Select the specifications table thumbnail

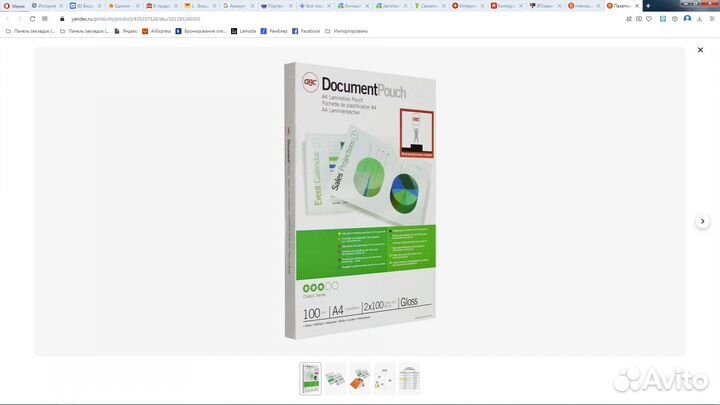pos(409,378)
